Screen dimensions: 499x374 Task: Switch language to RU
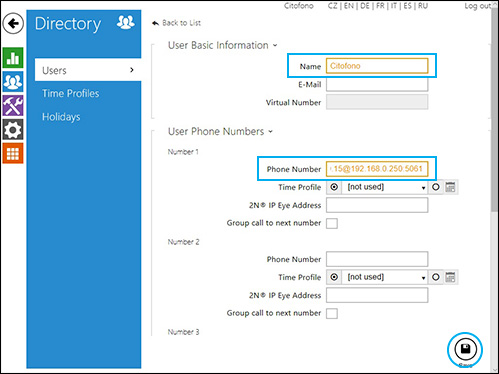423,6
